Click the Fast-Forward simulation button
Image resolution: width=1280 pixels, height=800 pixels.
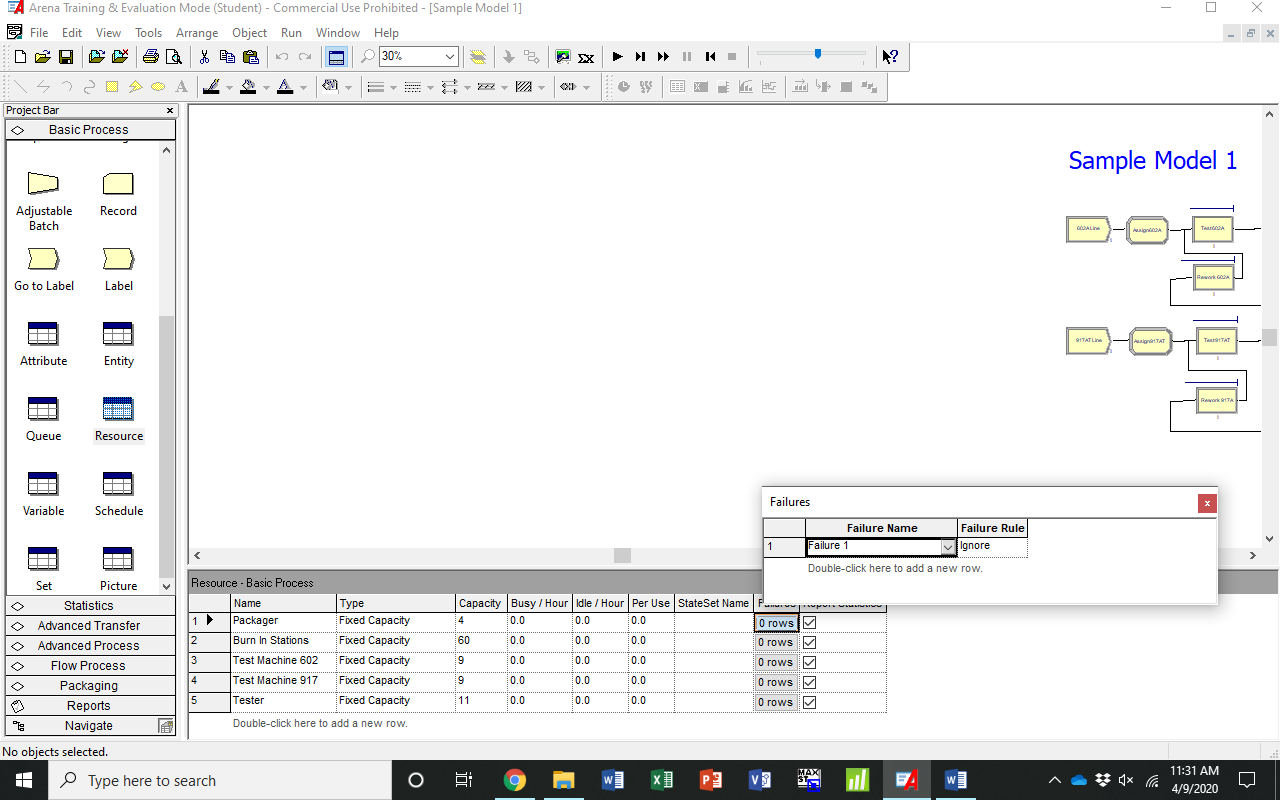[663, 57]
